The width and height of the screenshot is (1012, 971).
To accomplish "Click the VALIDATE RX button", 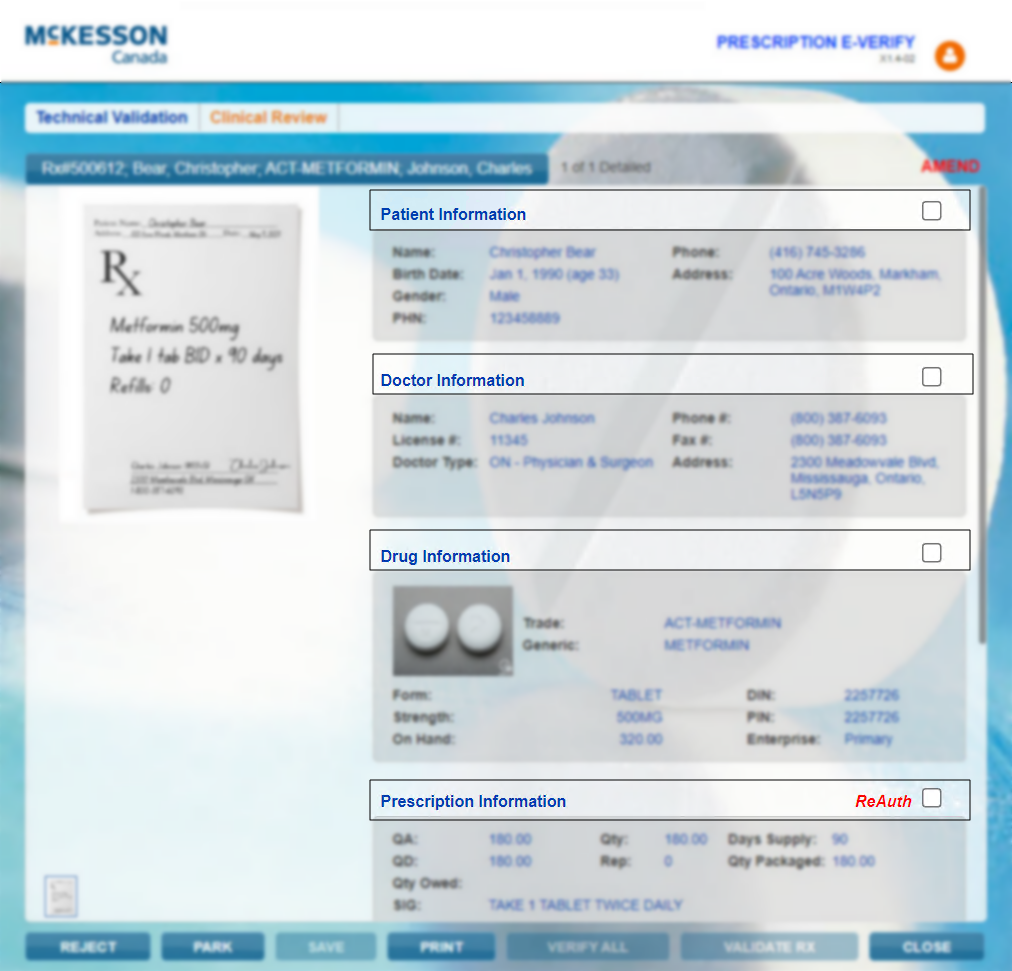I will 769,946.
